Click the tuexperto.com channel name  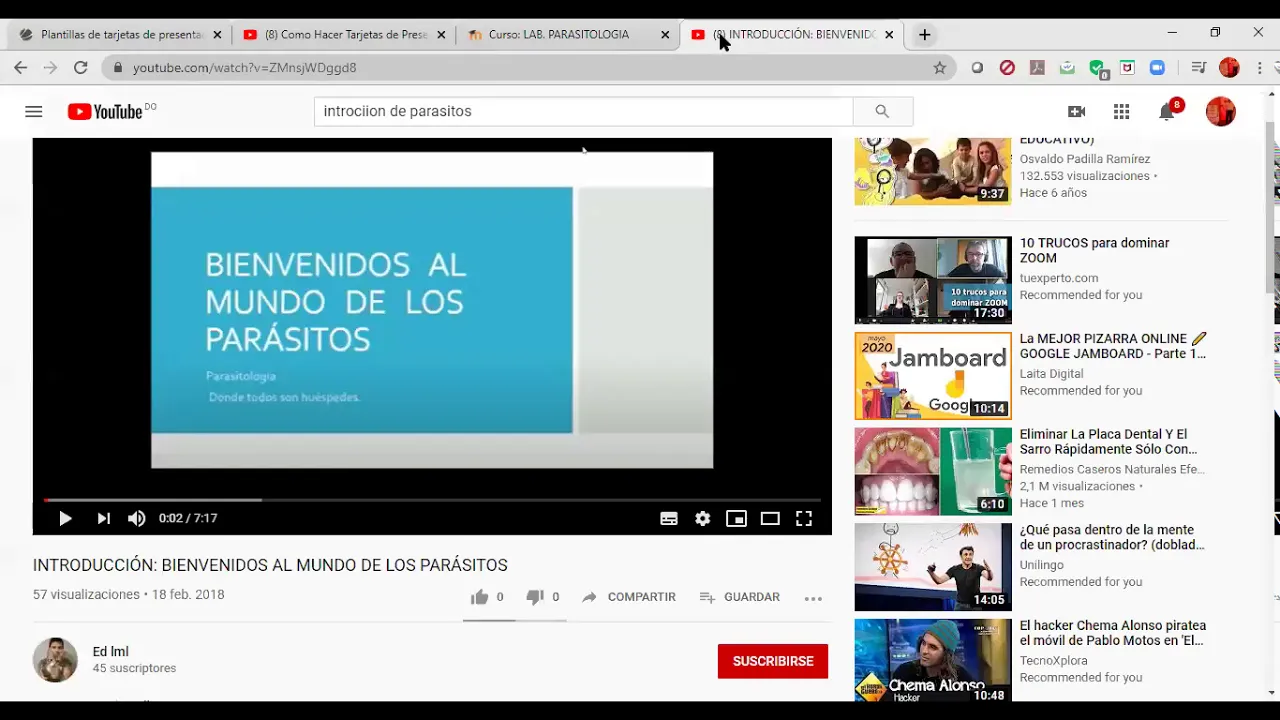1059,278
